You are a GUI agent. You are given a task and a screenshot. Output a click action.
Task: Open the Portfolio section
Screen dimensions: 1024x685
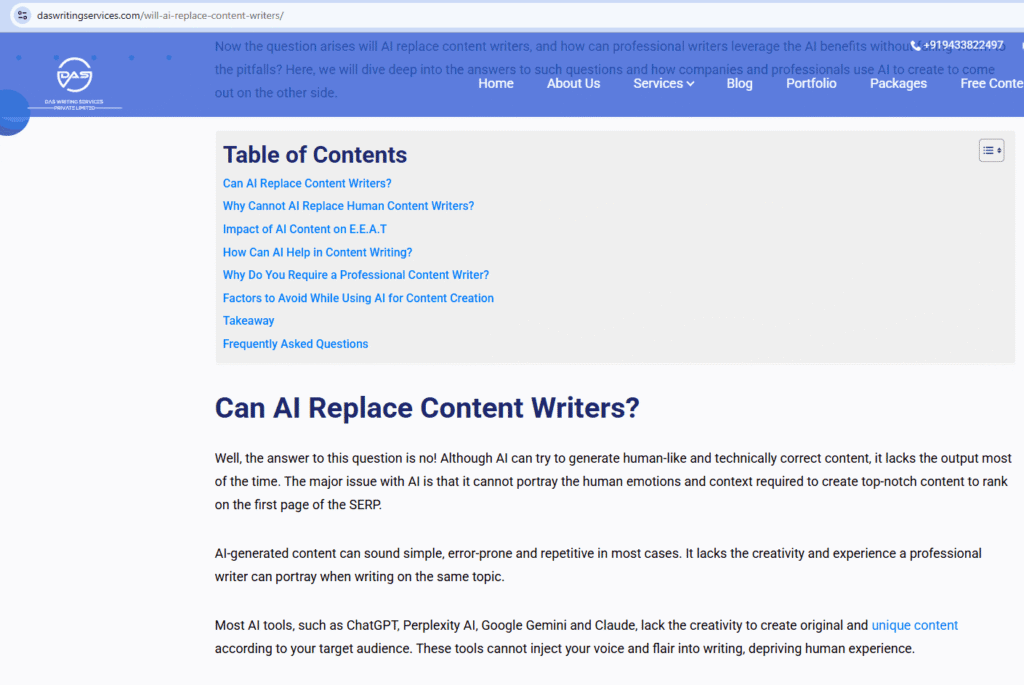[x=810, y=84]
